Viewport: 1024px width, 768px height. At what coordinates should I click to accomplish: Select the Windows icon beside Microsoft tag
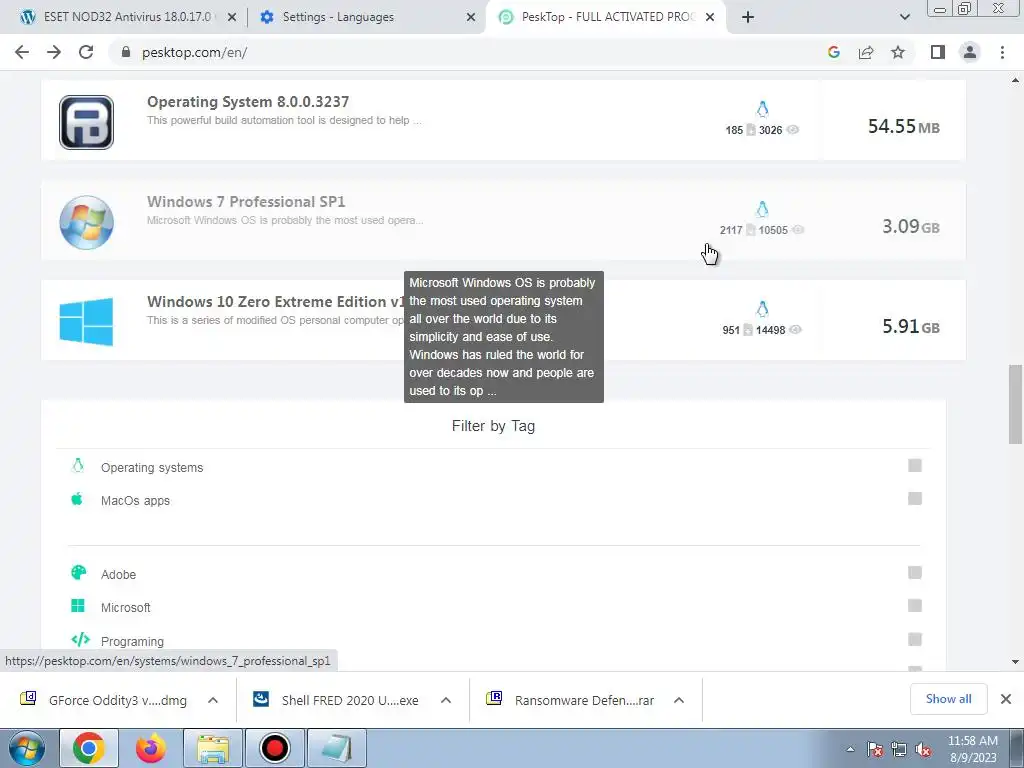point(78,606)
